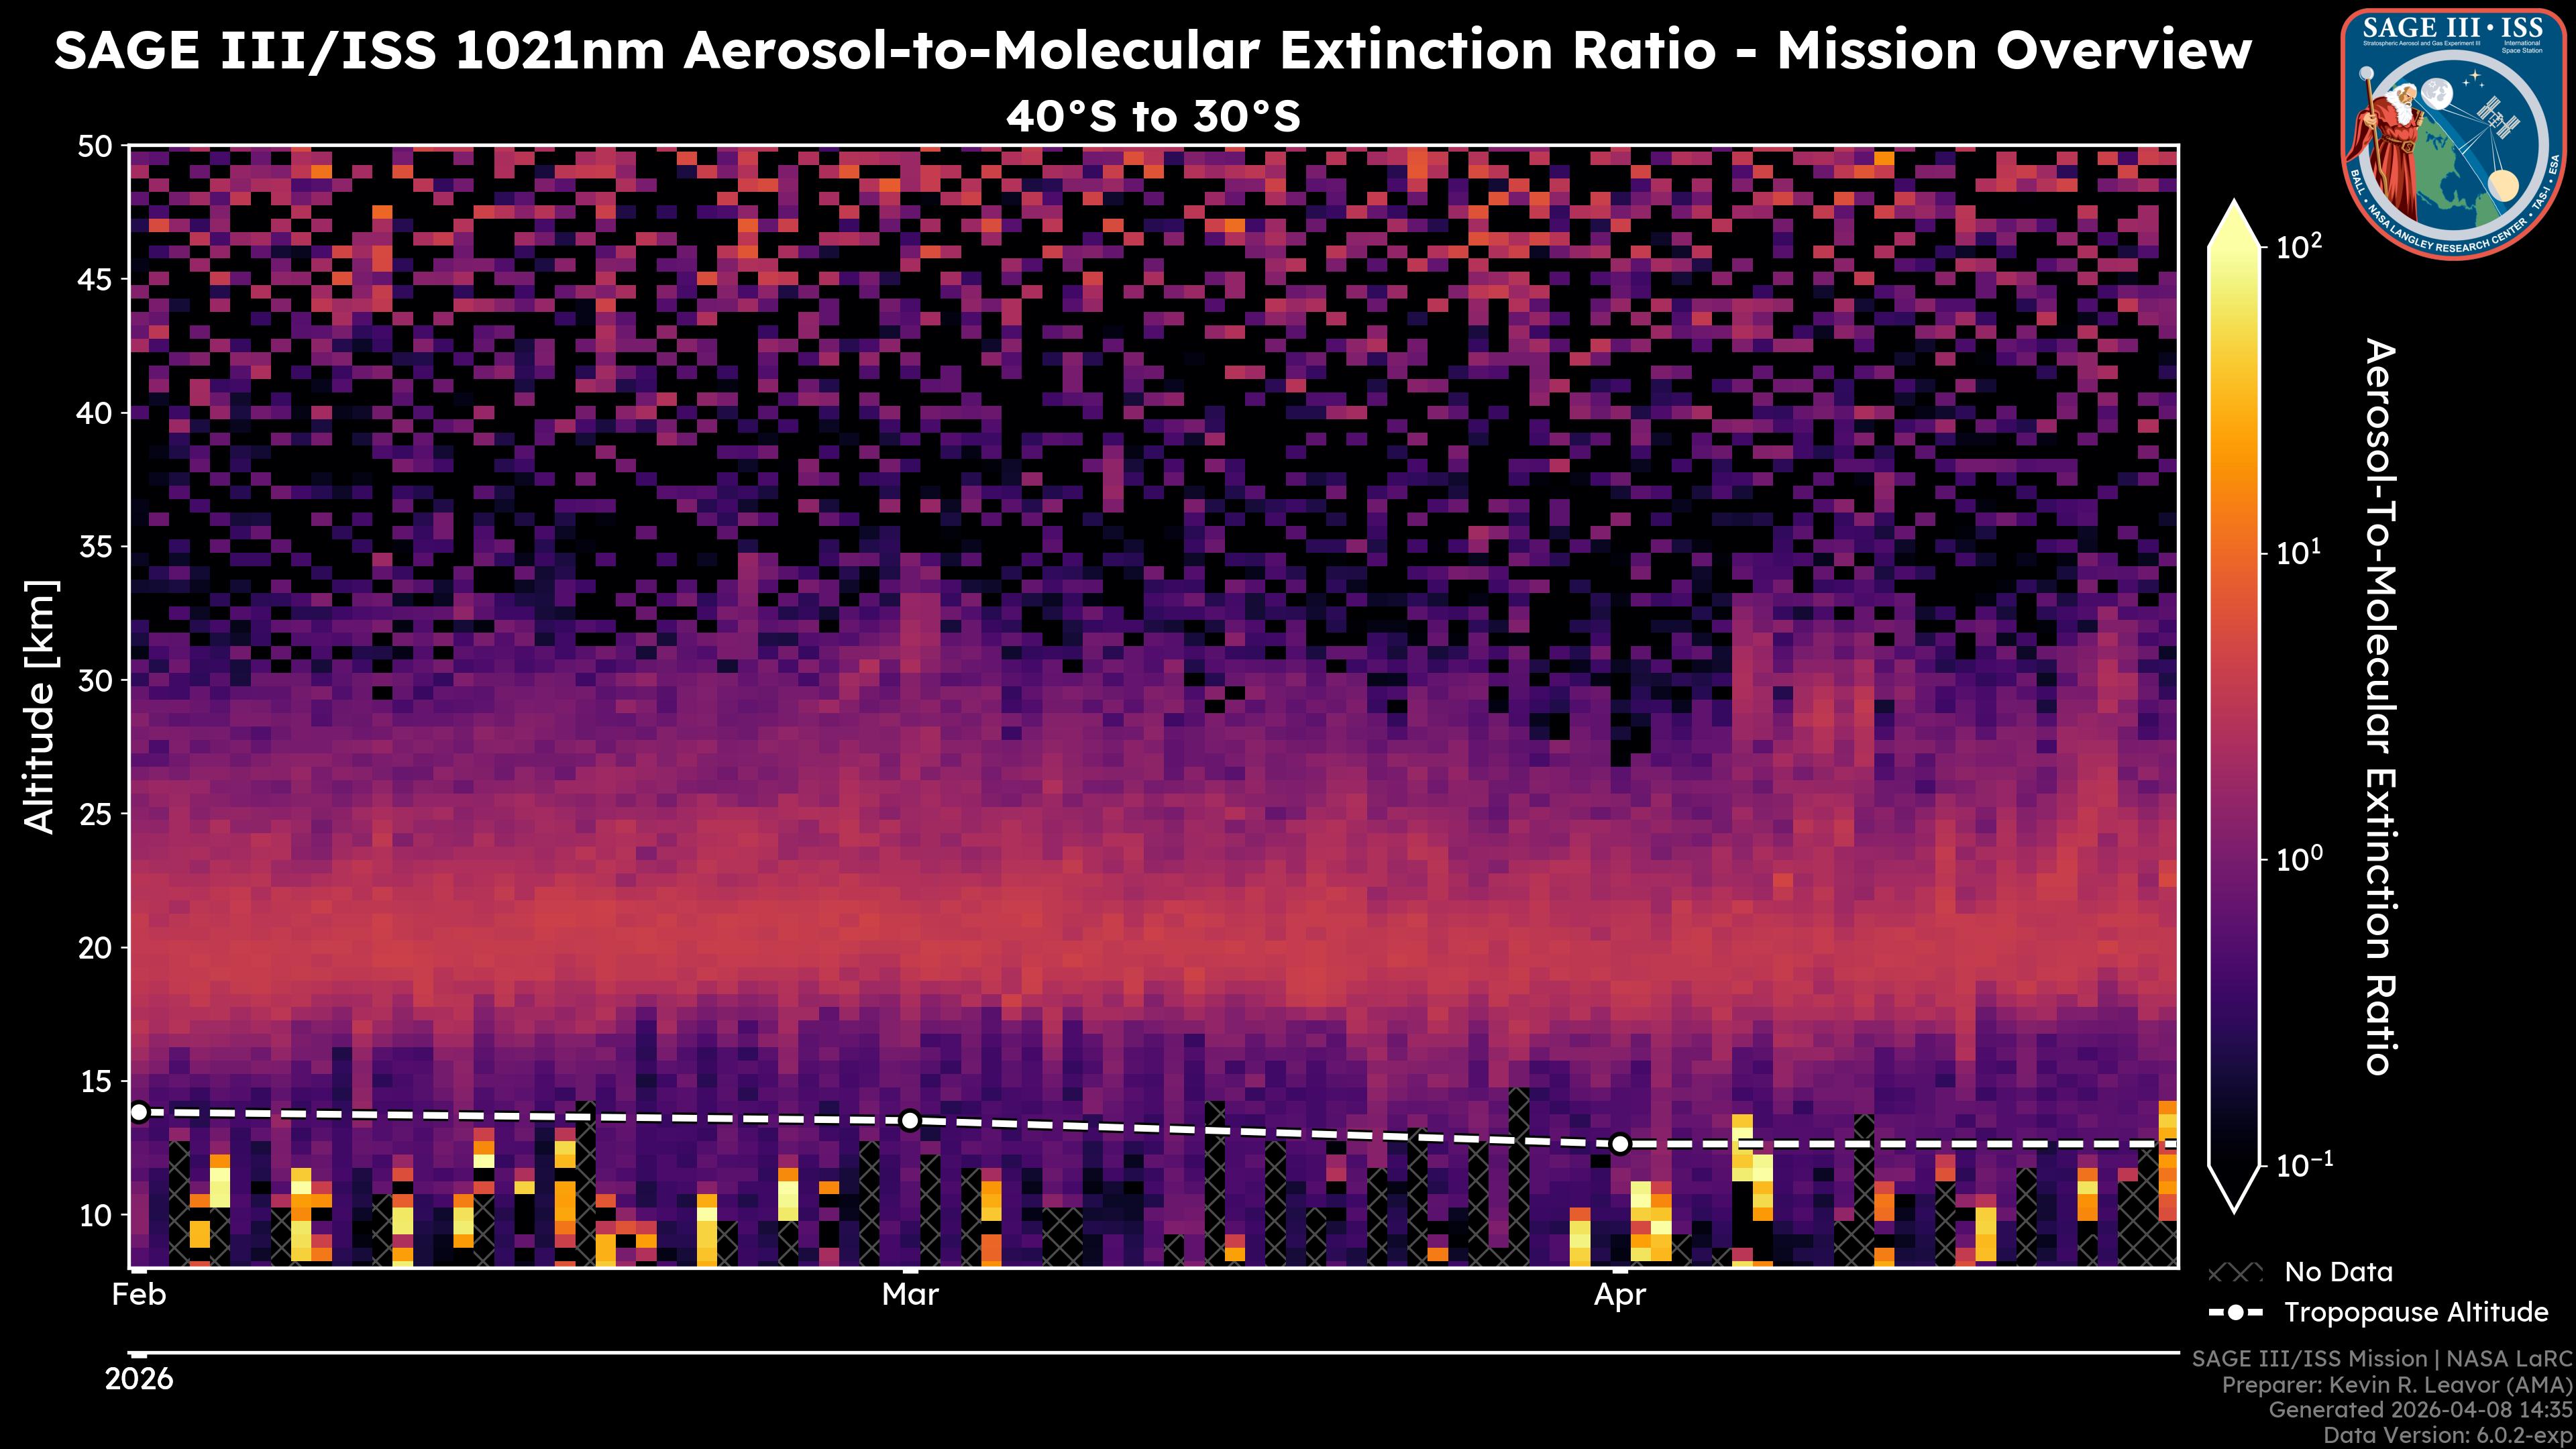
Task: Click the SAGE III ISS mission logo
Action: 2453,133
